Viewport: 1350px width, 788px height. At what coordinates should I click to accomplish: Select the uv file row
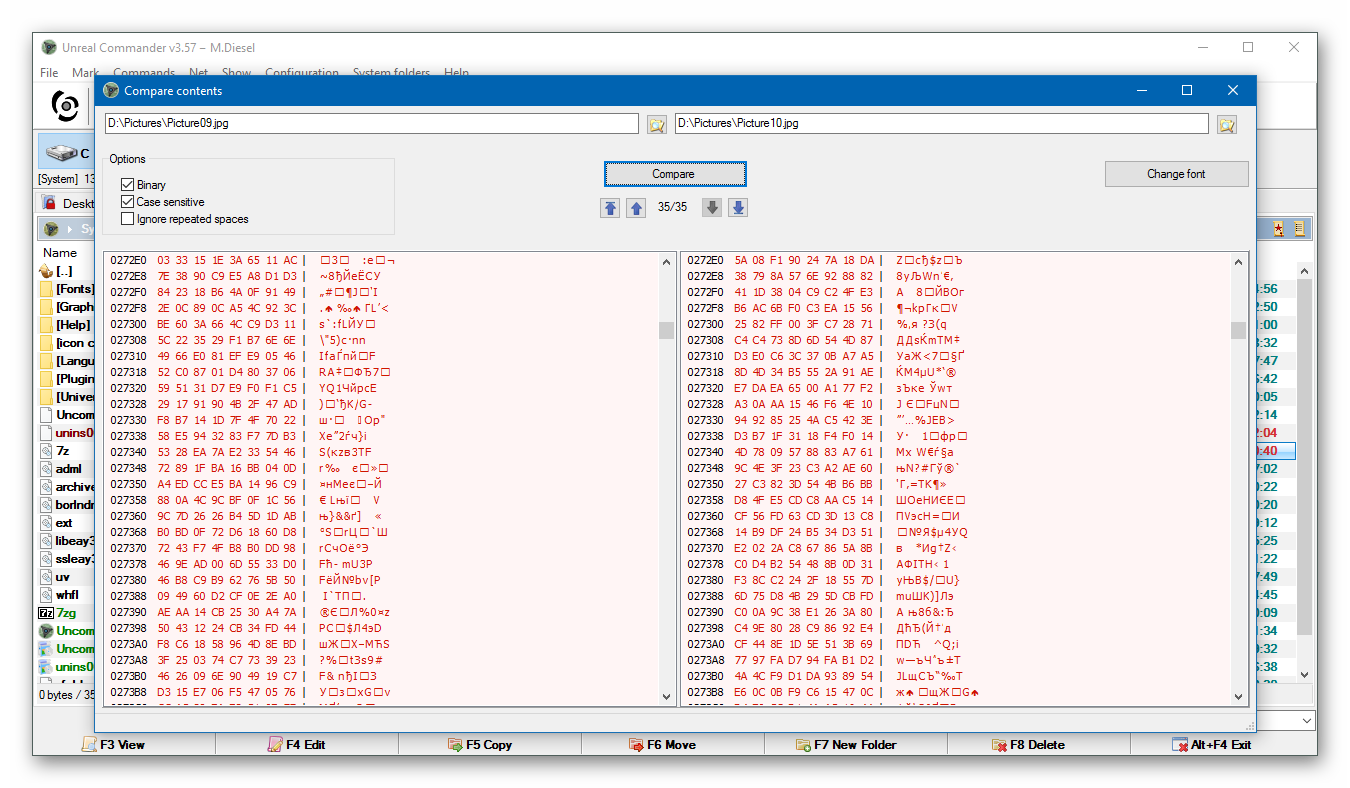tap(65, 577)
